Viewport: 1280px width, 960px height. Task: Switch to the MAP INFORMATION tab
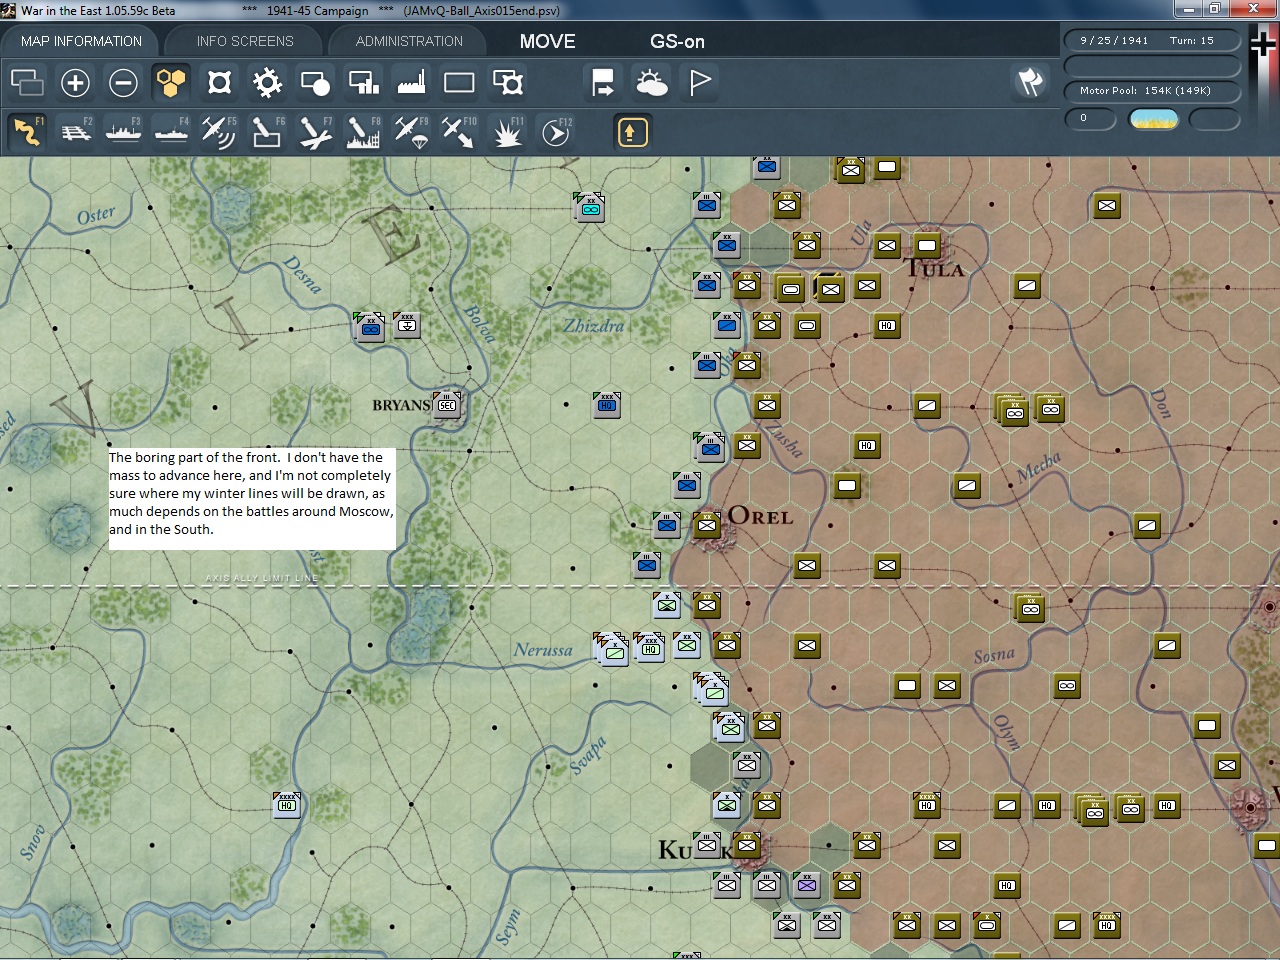click(81, 41)
